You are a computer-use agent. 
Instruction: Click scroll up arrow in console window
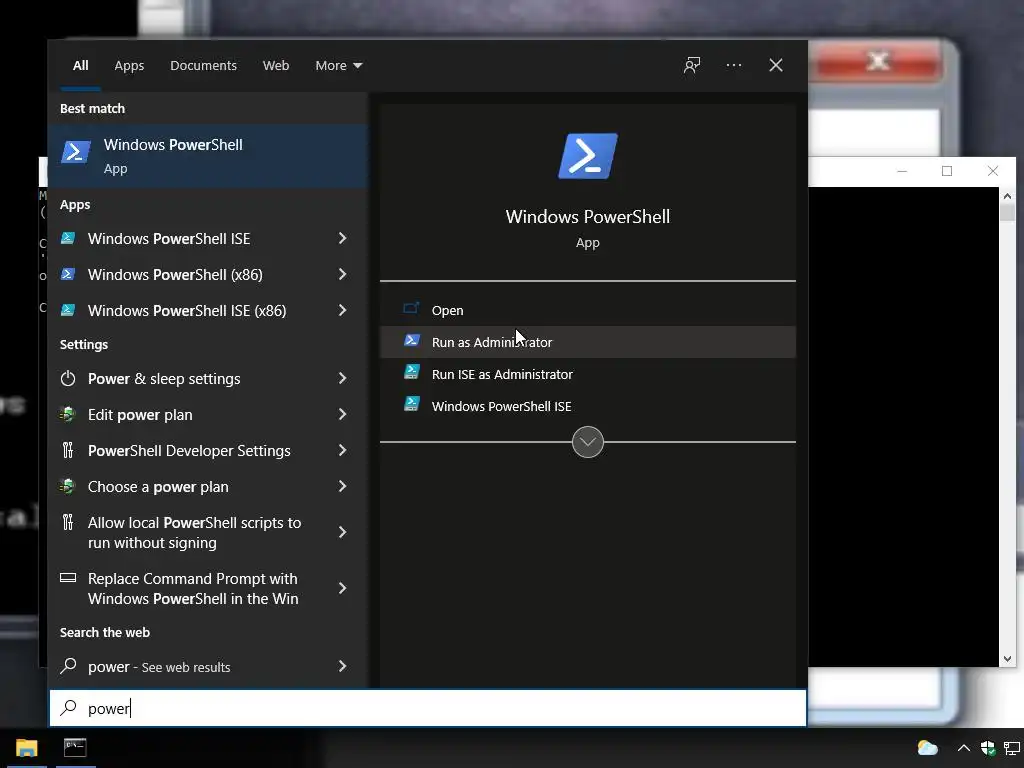pos(1007,196)
